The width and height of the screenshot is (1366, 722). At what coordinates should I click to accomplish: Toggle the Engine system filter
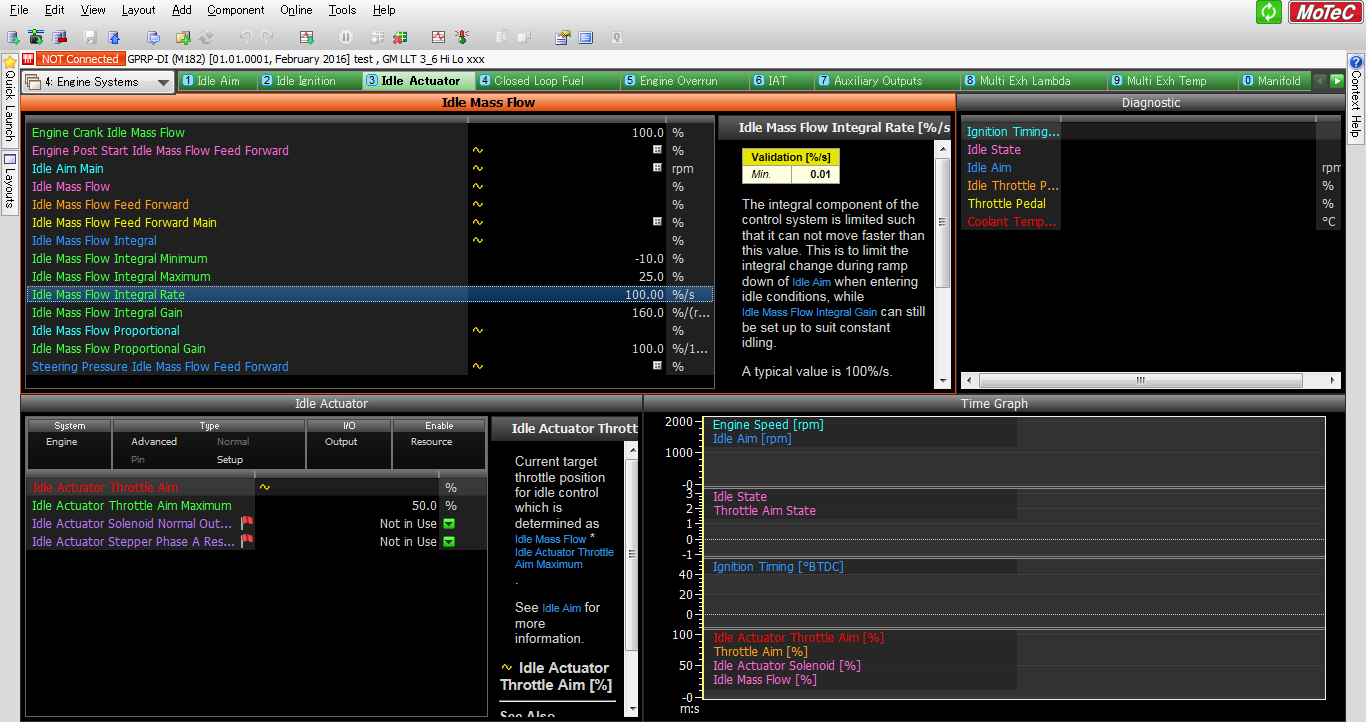[x=62, y=441]
